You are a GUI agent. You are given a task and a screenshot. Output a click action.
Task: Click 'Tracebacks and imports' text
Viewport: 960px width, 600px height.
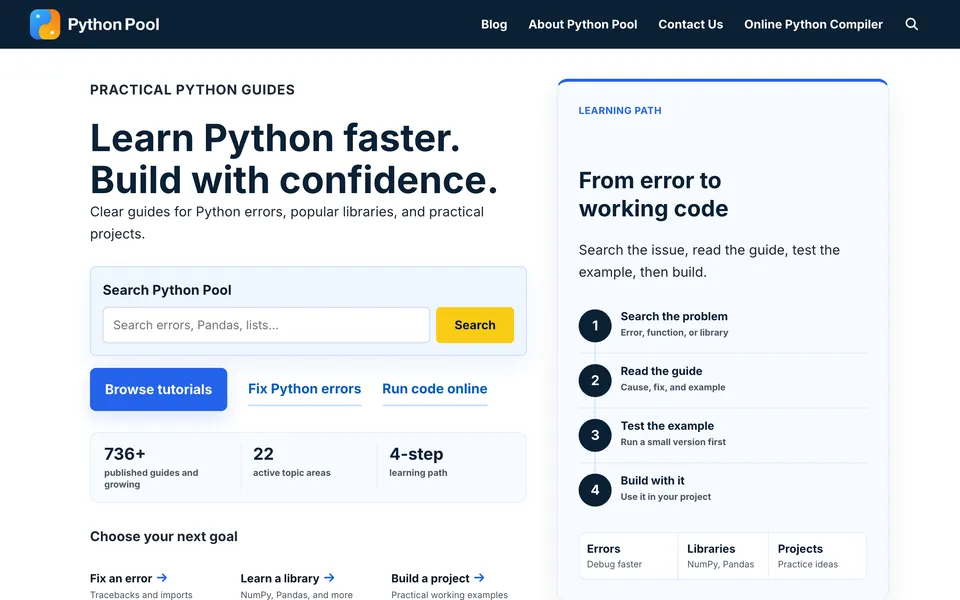(x=141, y=594)
